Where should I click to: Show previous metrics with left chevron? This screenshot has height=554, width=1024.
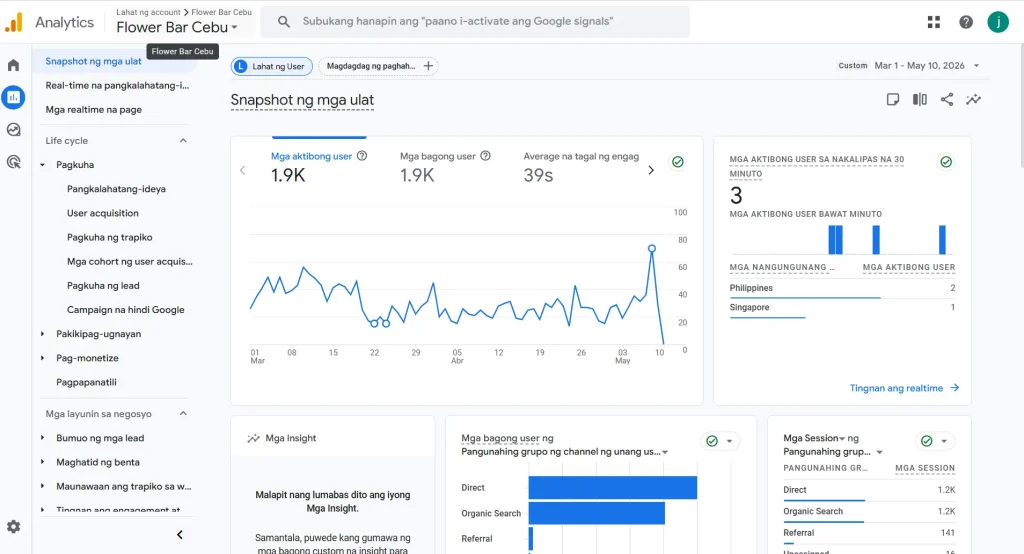tap(242, 170)
